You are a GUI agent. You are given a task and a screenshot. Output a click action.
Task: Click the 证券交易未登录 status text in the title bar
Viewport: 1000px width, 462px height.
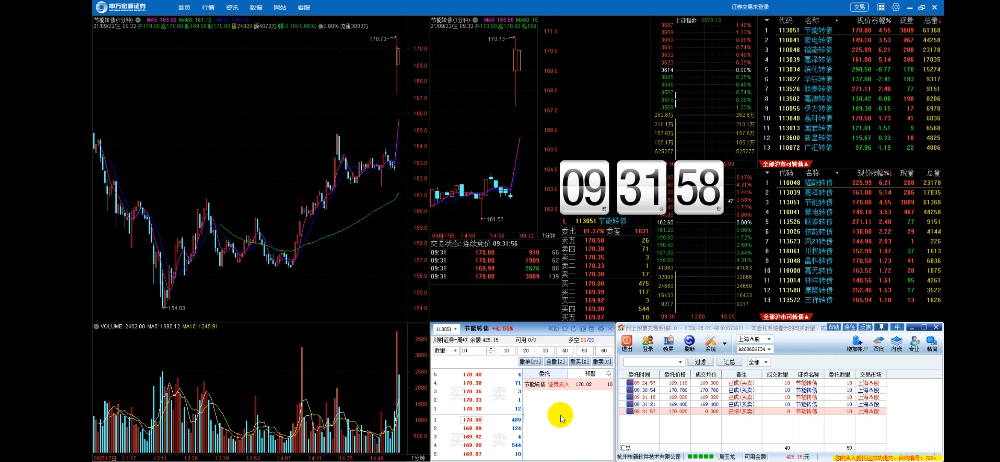tap(749, 7)
